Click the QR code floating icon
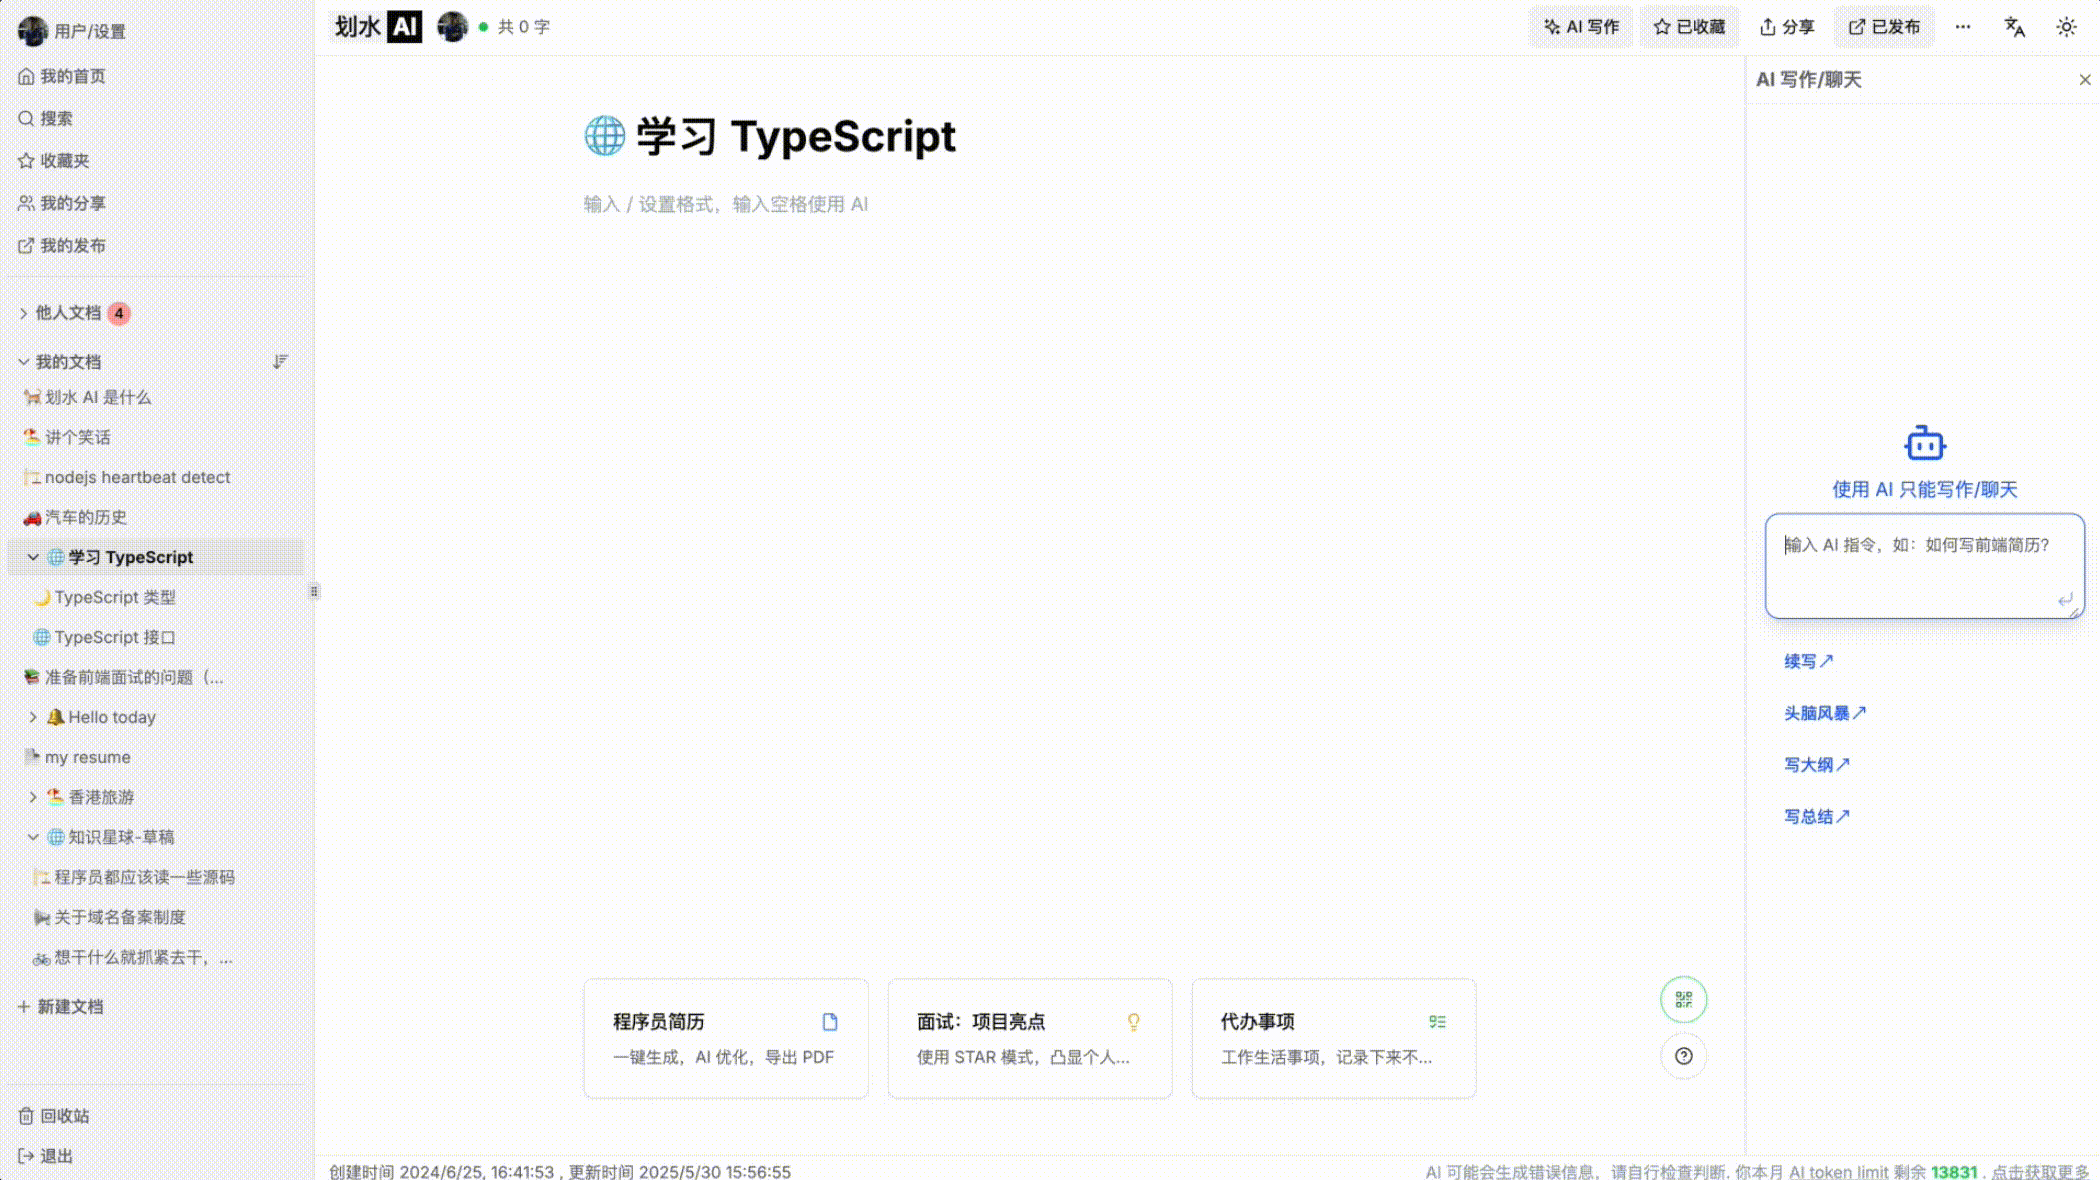Viewport: 2100px width, 1180px height. click(1683, 999)
